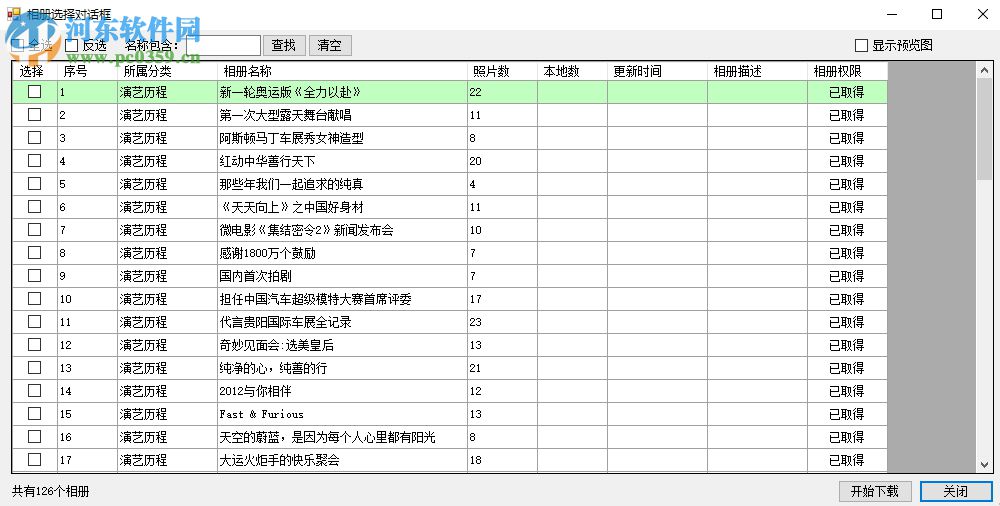1000x506 pixels.
Task: Click the 更新时间 column header
Action: point(657,71)
